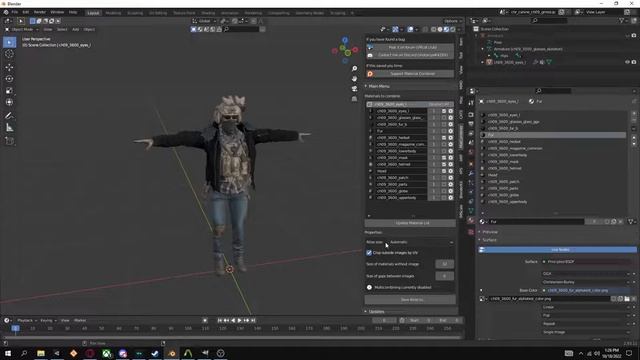Expand the Preview panel in material properties
The height and width of the screenshot is (360, 640).
click(x=489, y=232)
